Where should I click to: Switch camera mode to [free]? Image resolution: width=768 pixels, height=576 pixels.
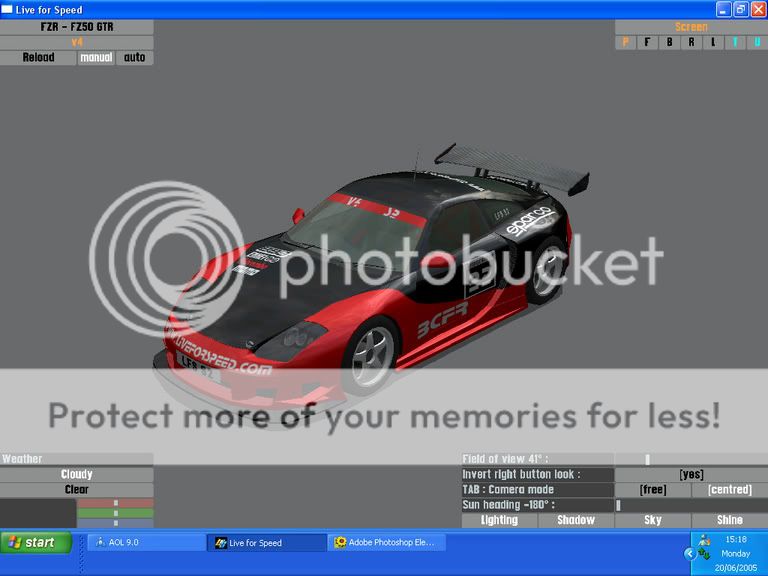coord(653,490)
